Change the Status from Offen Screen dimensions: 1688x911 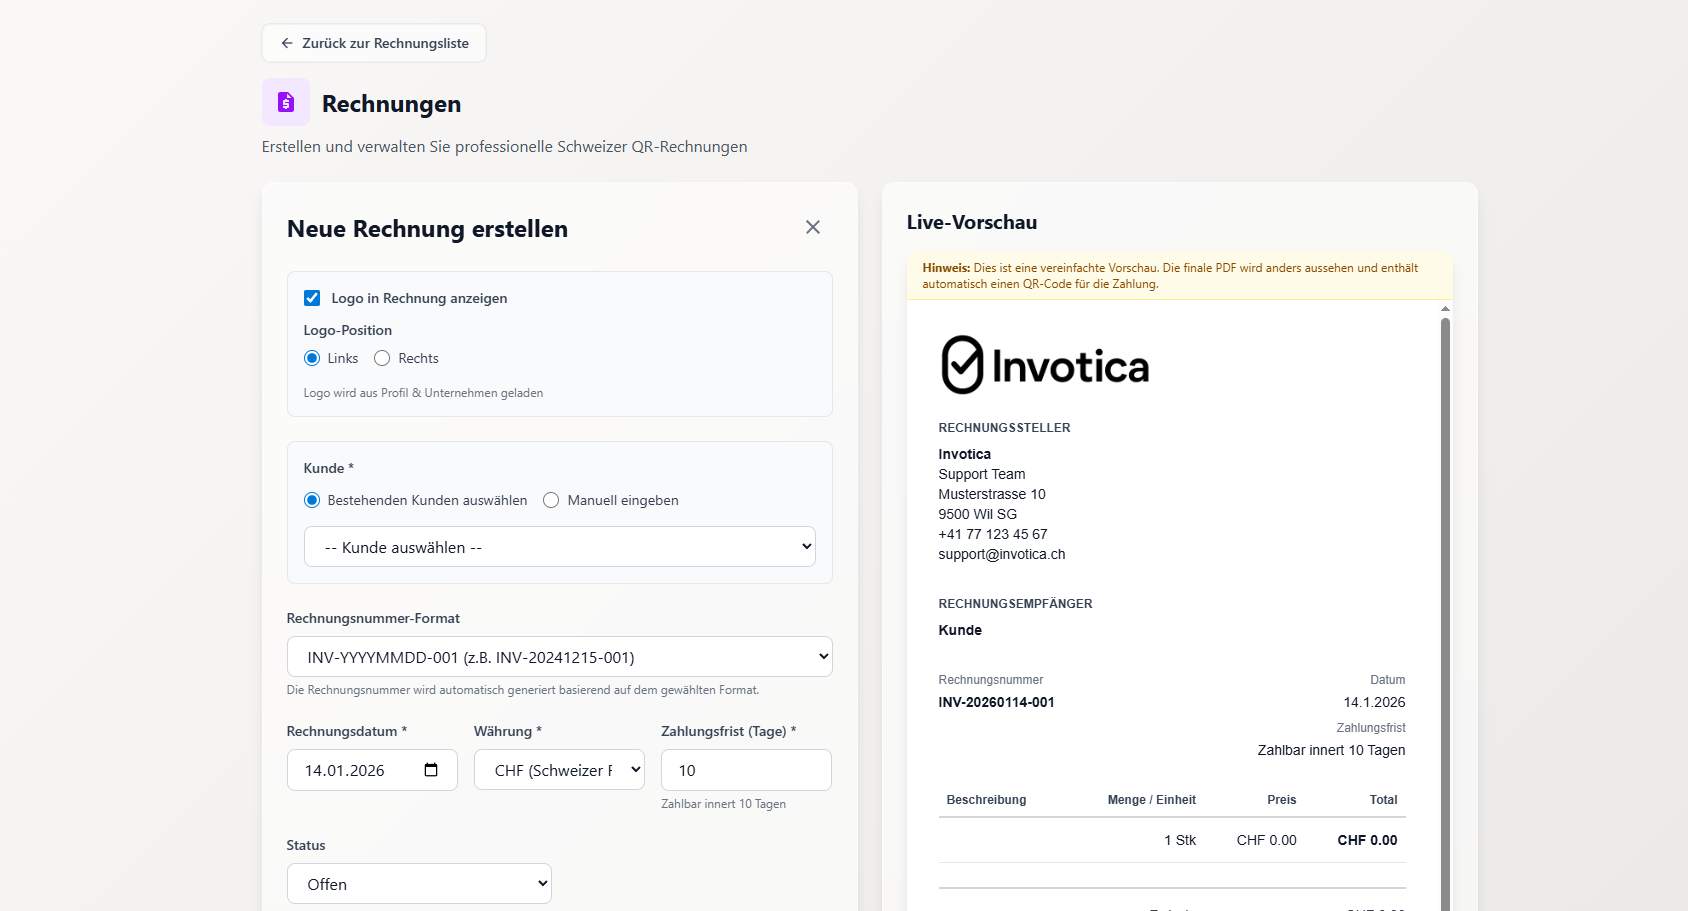418,883
